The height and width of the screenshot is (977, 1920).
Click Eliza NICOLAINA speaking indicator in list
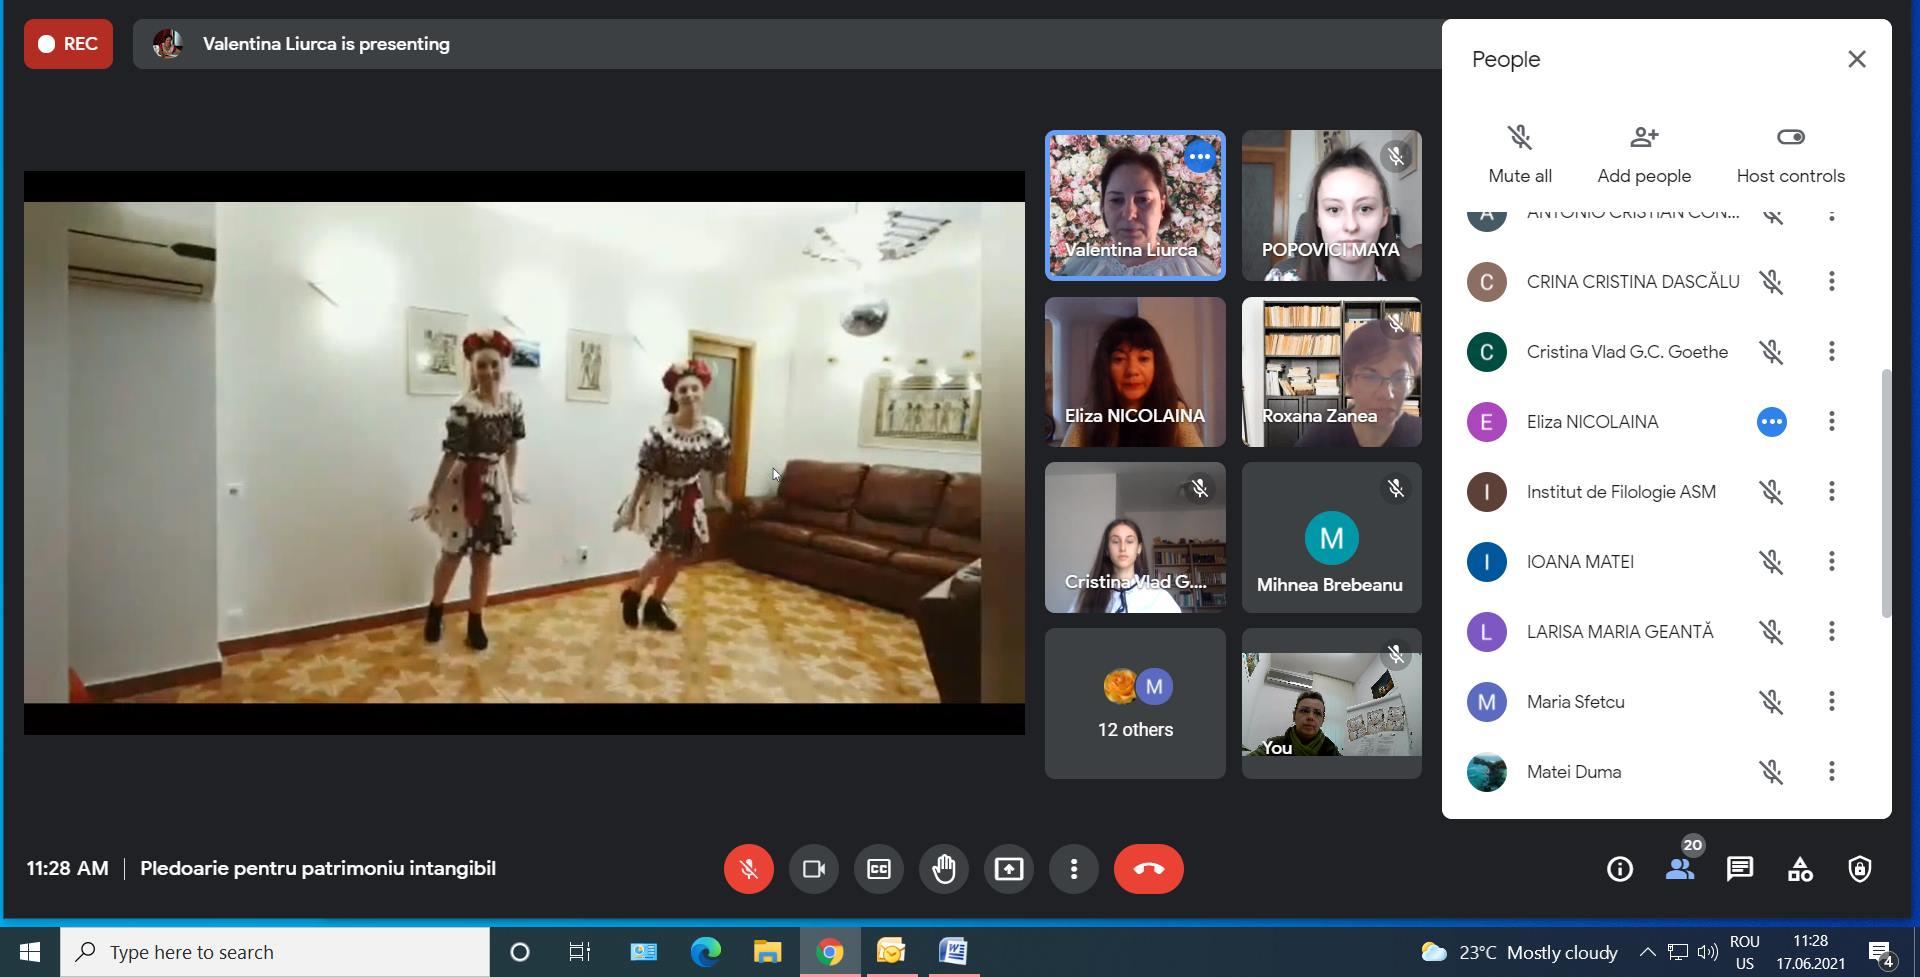[1771, 422]
